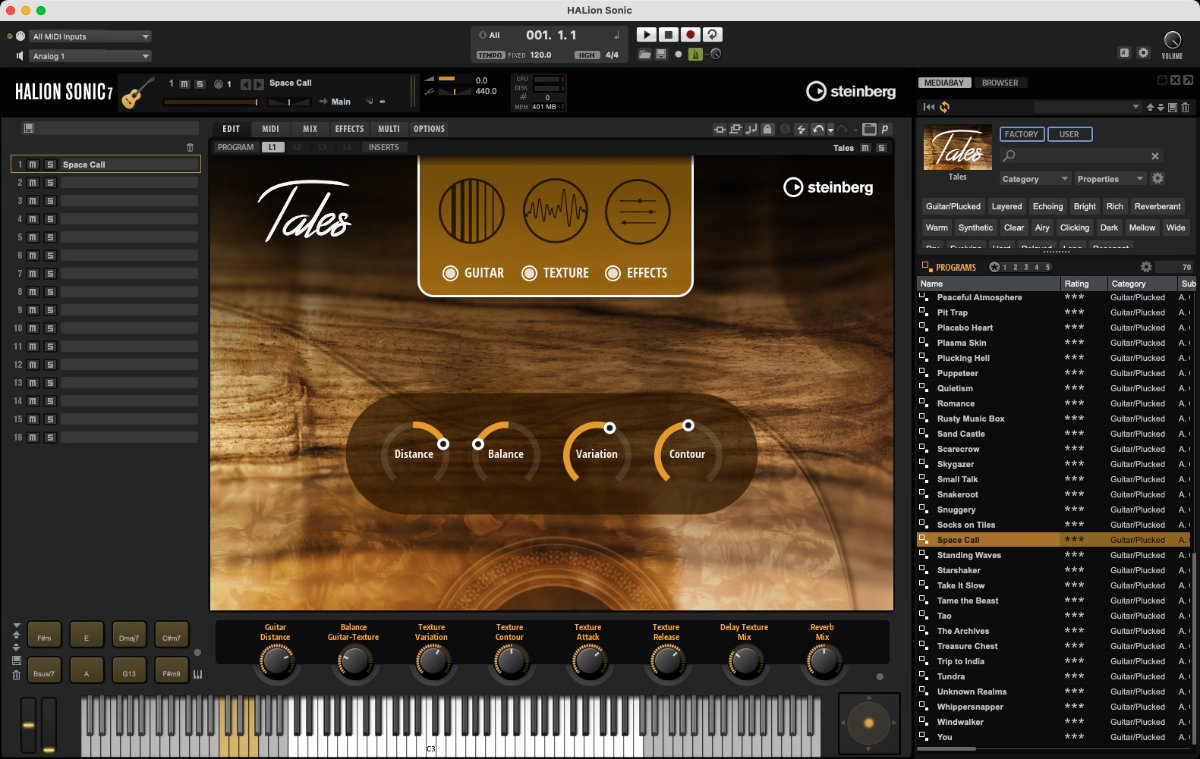The width and height of the screenshot is (1200, 759).
Task: Expand the Properties filter dropdown
Action: pos(1110,179)
